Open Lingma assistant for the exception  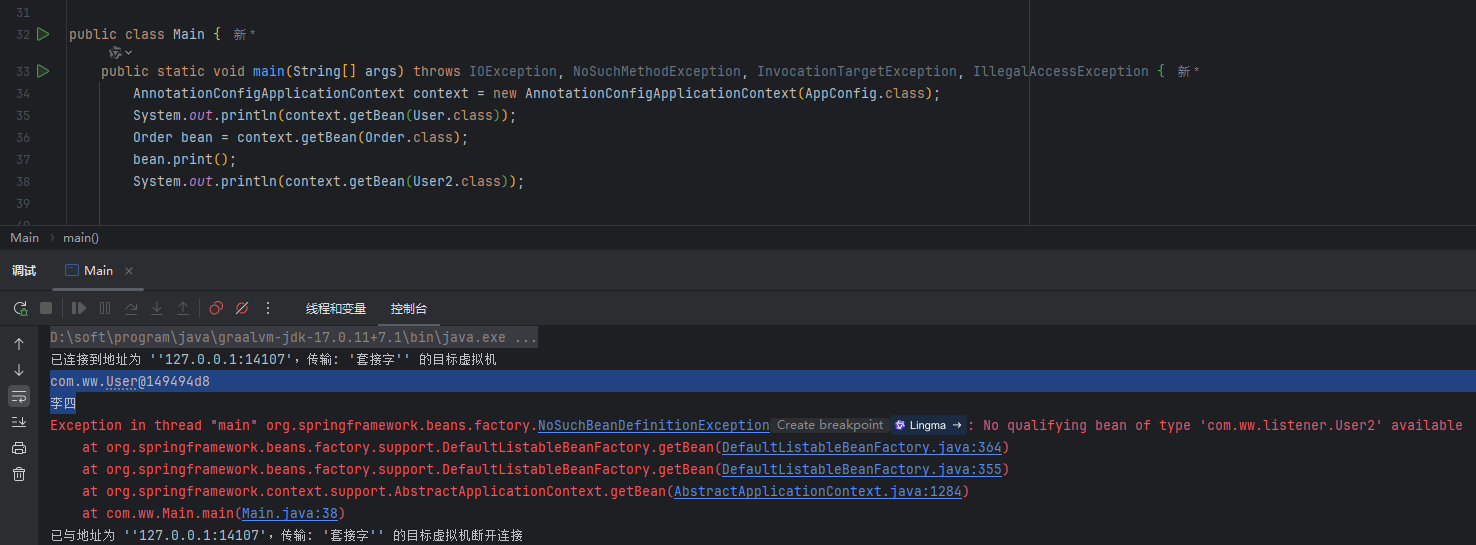tap(928, 425)
